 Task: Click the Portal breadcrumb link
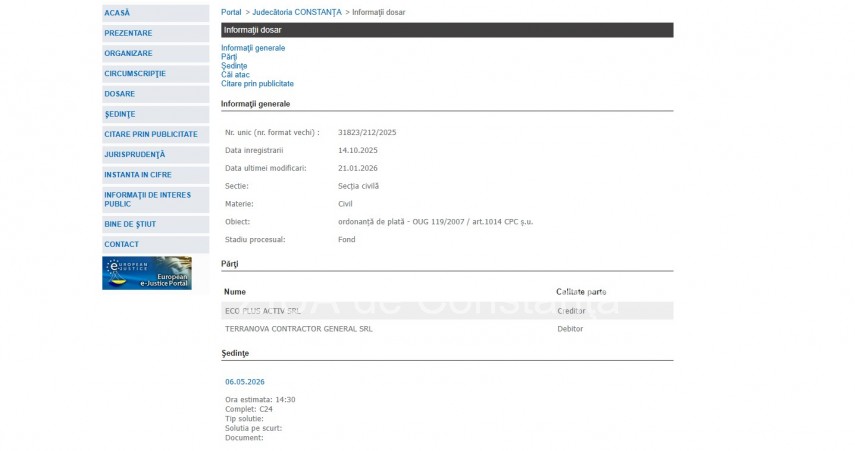point(231,12)
